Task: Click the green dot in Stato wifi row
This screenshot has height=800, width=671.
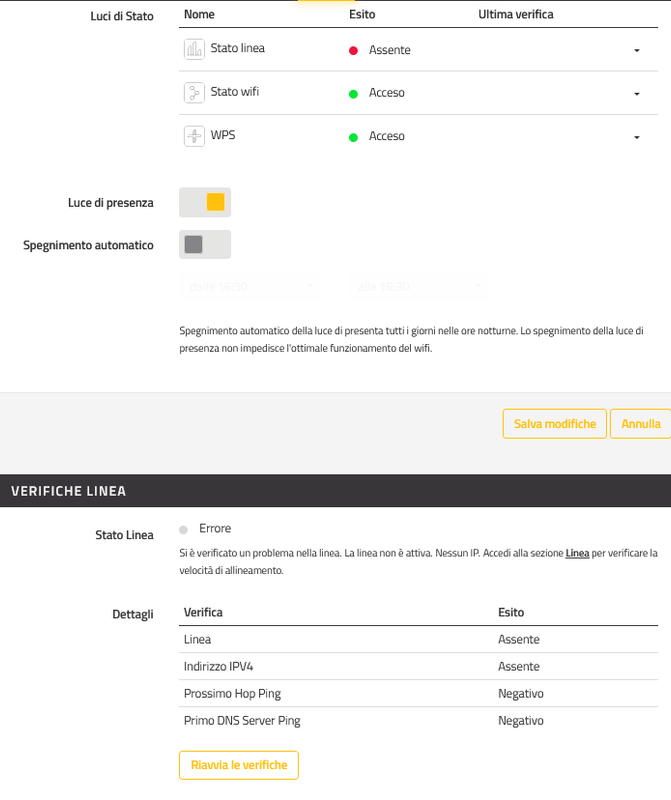Action: click(x=353, y=93)
